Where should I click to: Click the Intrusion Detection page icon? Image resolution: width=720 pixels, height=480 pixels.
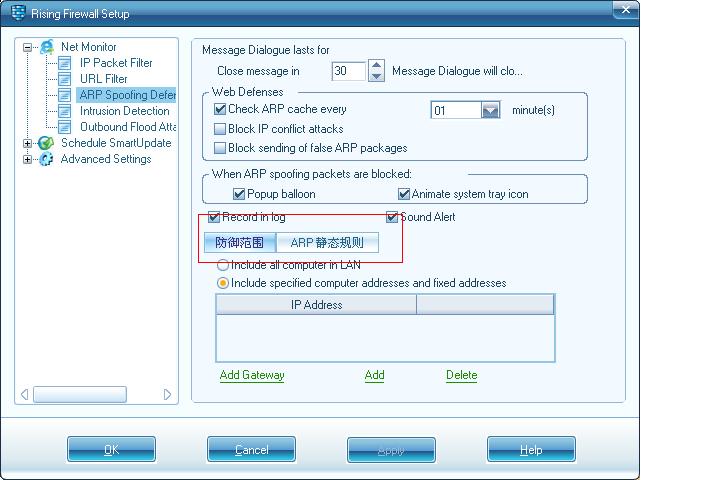pos(64,111)
